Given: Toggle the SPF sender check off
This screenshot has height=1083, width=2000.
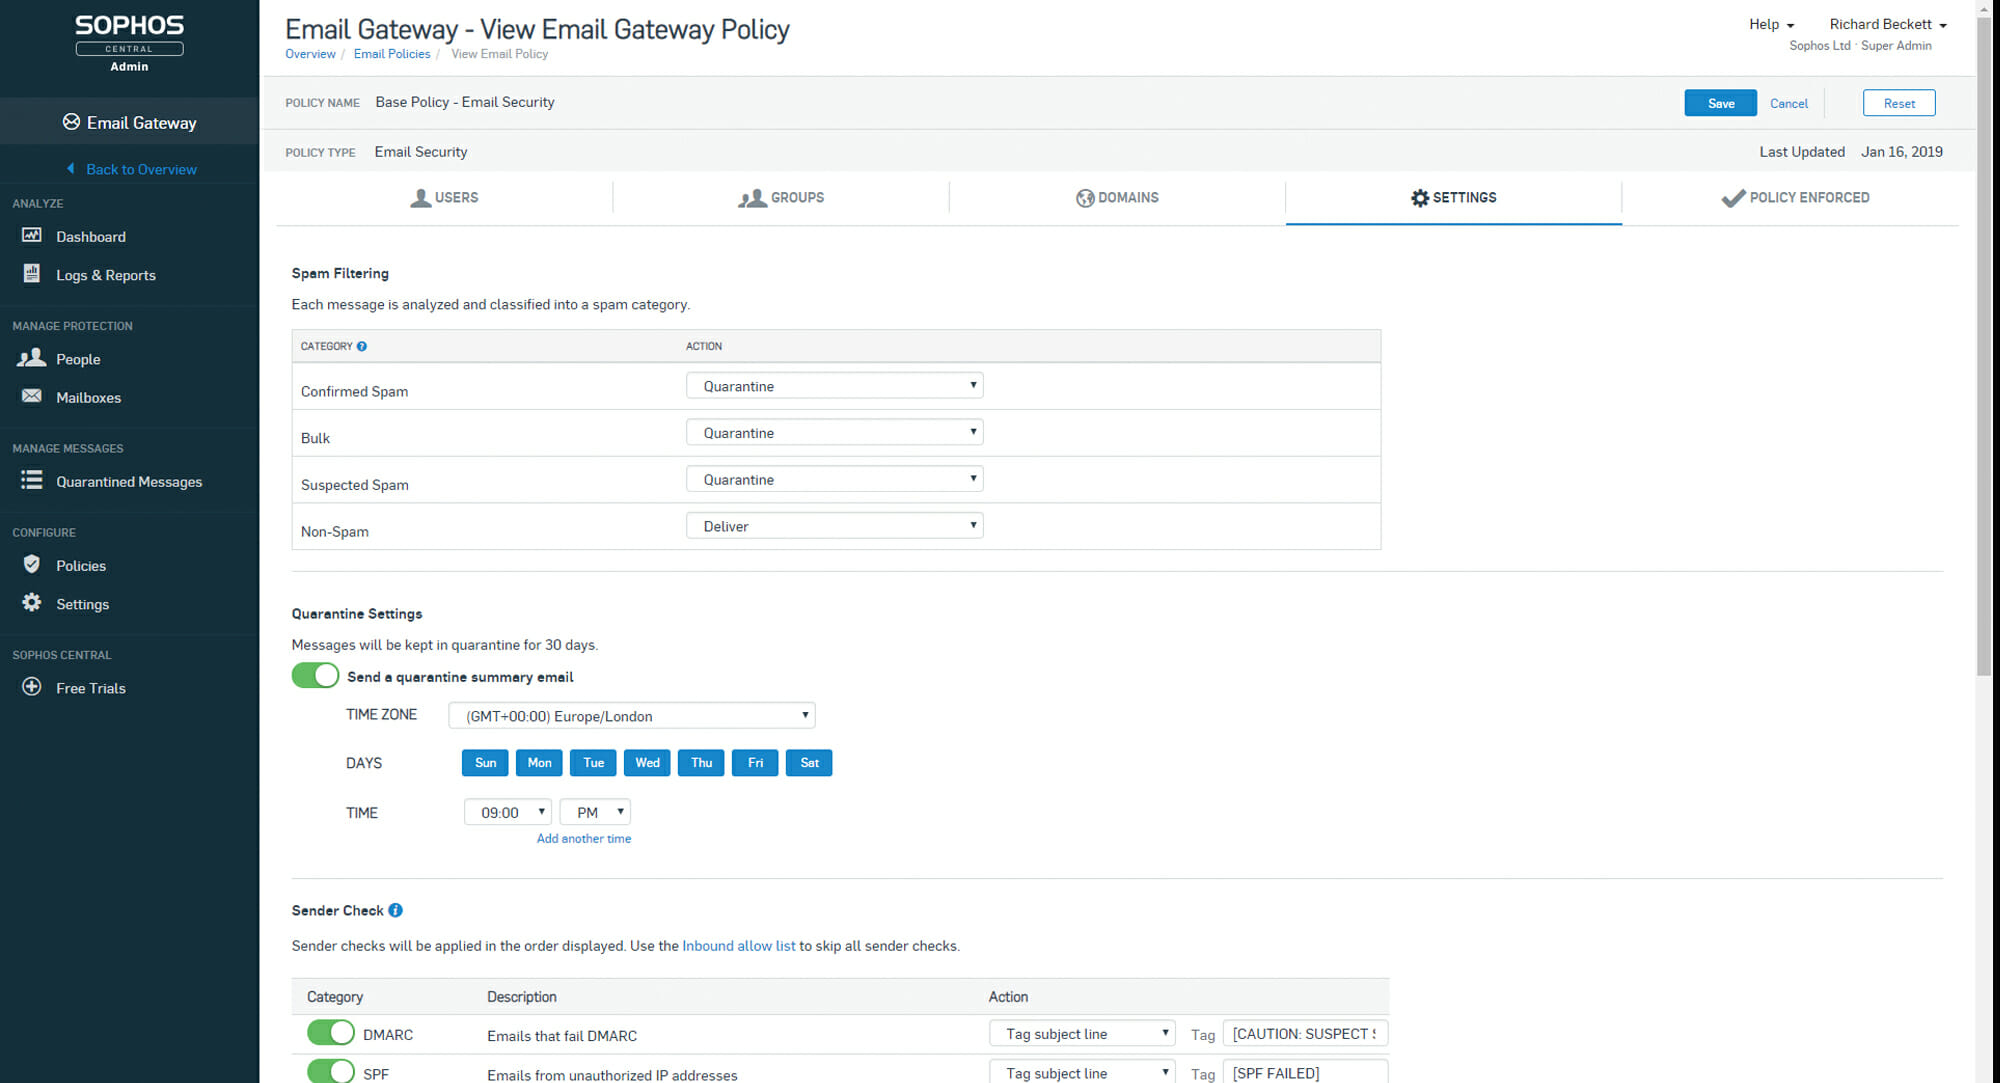Looking at the screenshot, I should pos(330,1071).
